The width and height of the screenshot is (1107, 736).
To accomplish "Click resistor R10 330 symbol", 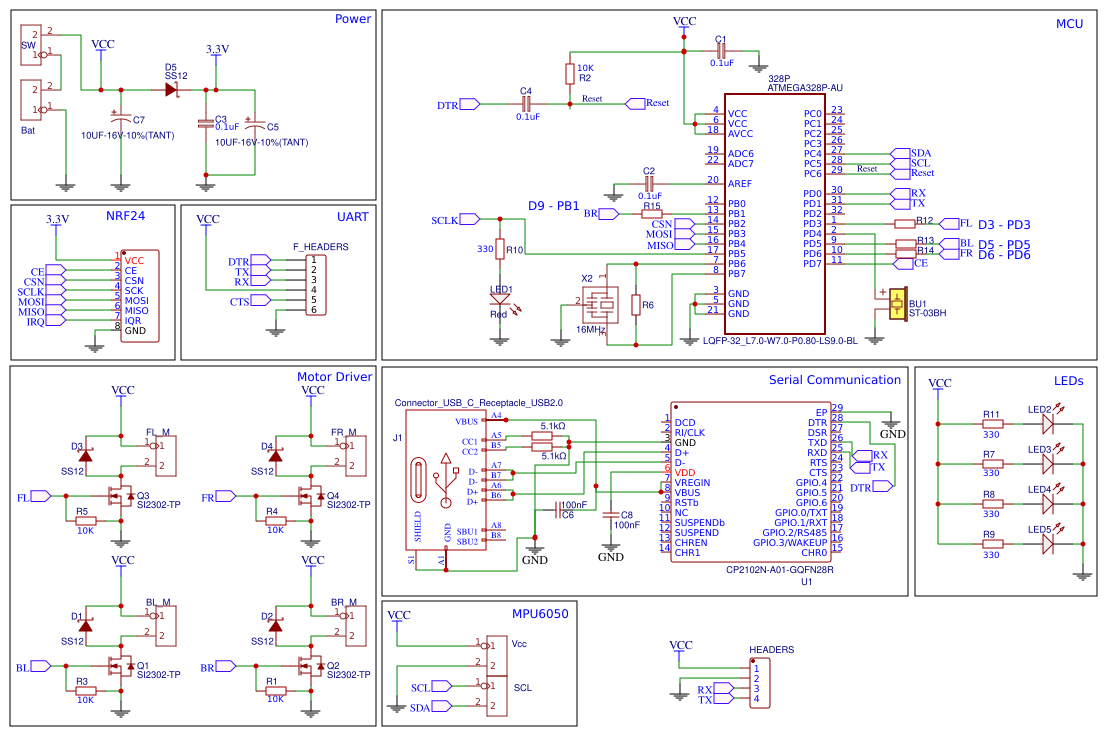I will pyautogui.click(x=500, y=249).
